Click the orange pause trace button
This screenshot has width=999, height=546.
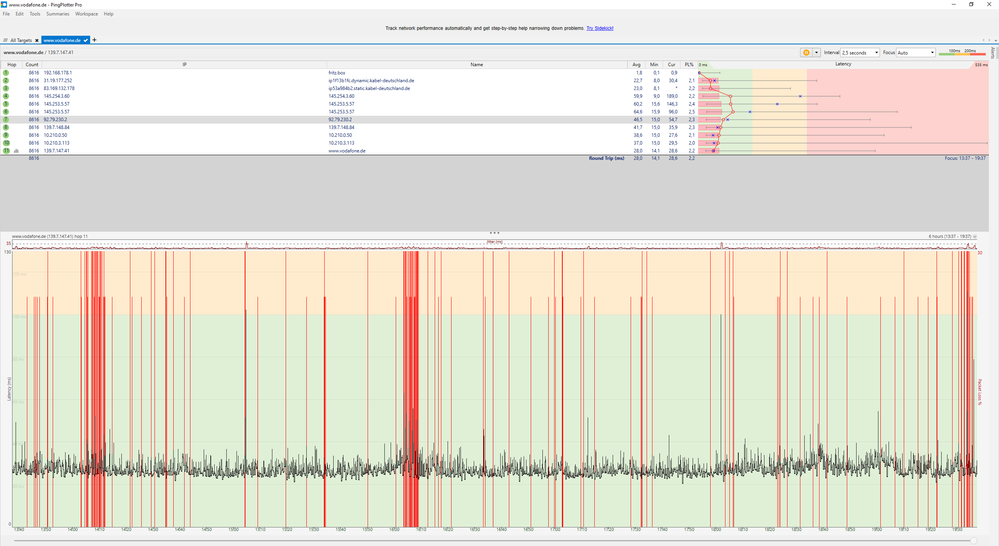coord(806,52)
